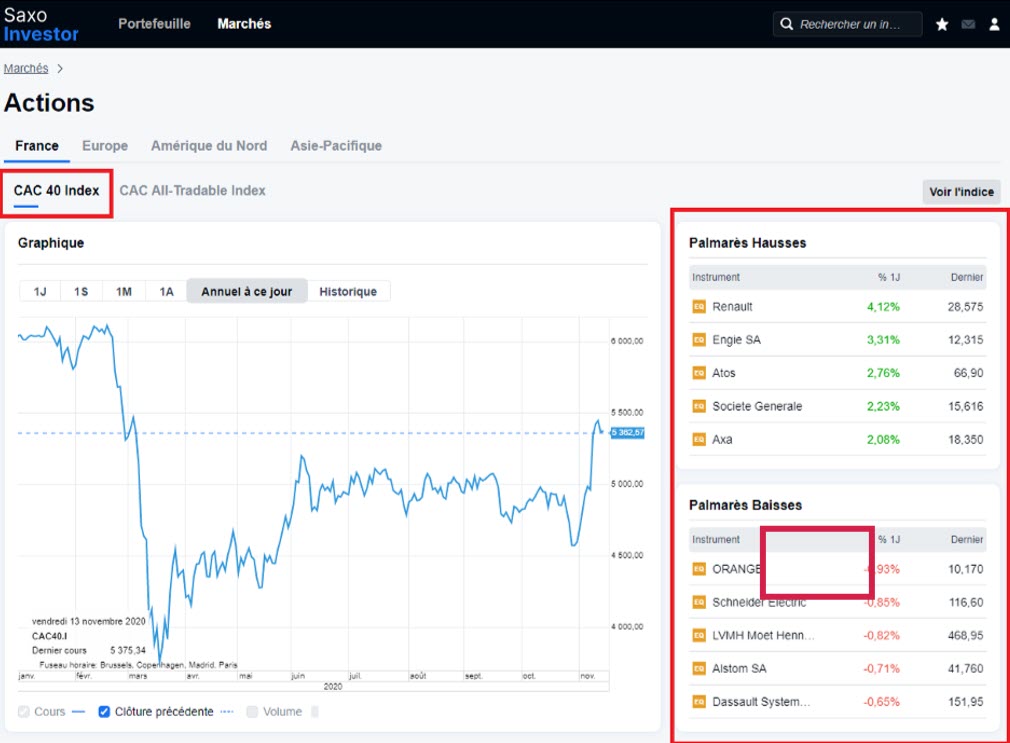The width and height of the screenshot is (1010, 743).
Task: Open the Atos stock row
Action: click(837, 373)
